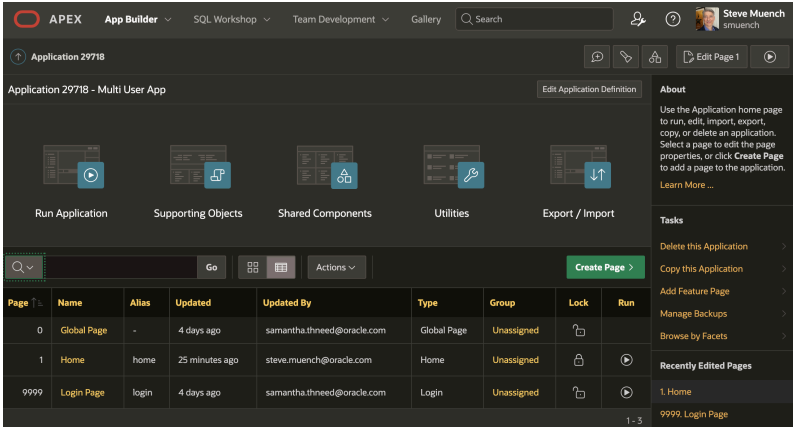Screen dimensions: 795x430
Task: Click the Alias column header
Action: [140, 303]
